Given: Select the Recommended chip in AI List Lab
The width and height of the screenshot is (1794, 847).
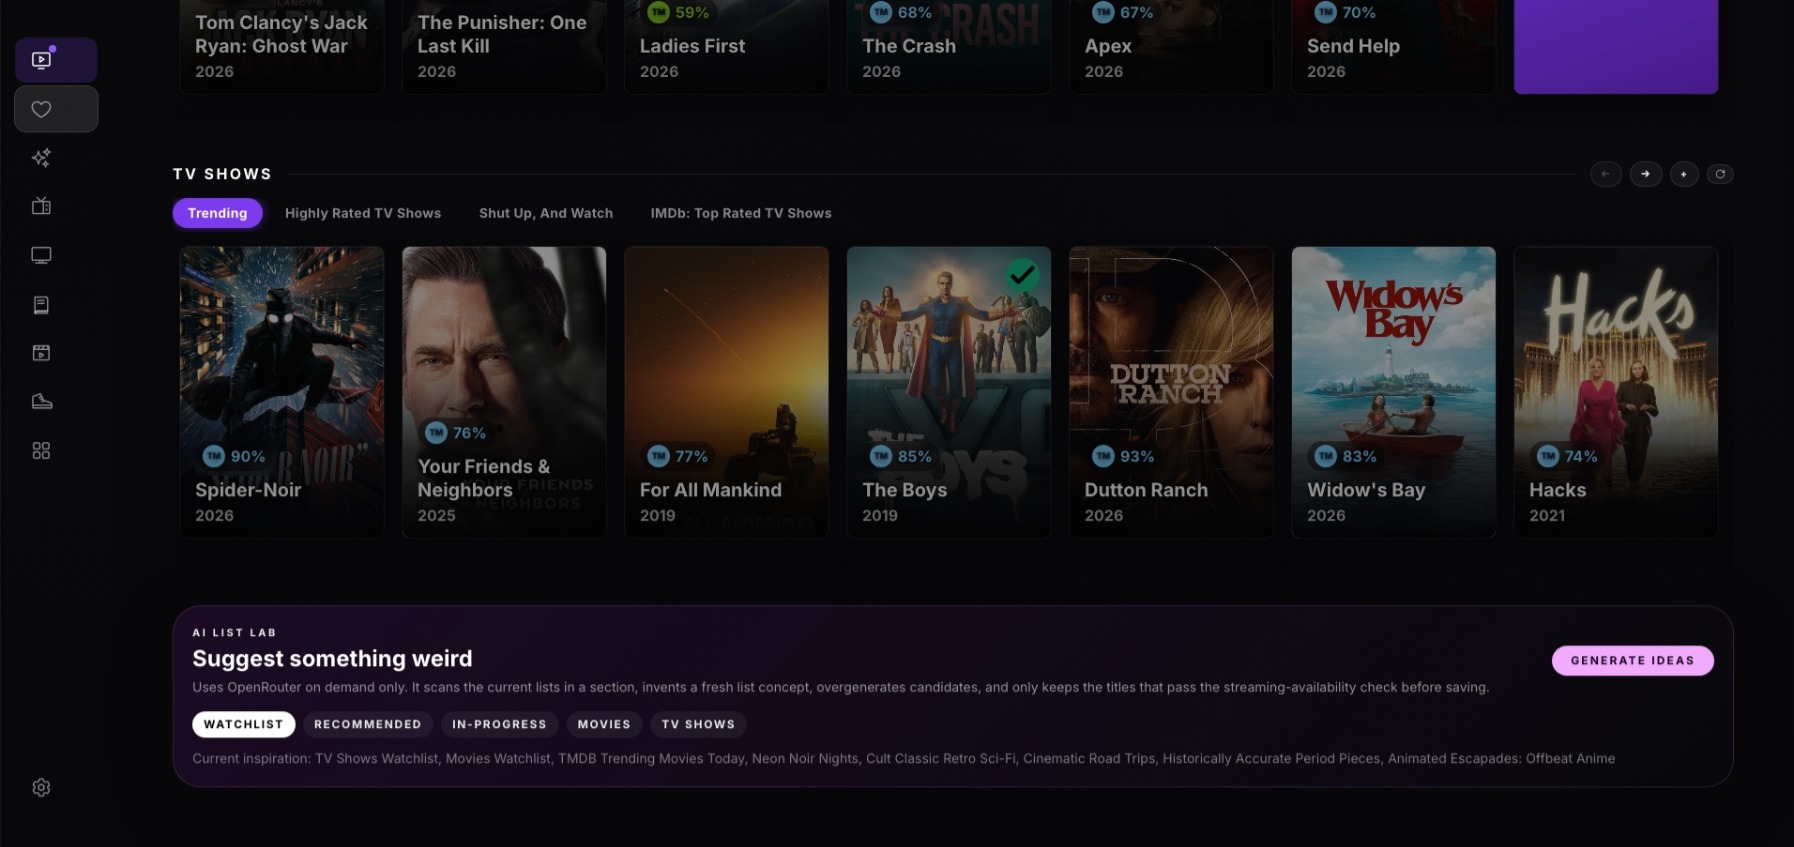Looking at the screenshot, I should pyautogui.click(x=368, y=724).
